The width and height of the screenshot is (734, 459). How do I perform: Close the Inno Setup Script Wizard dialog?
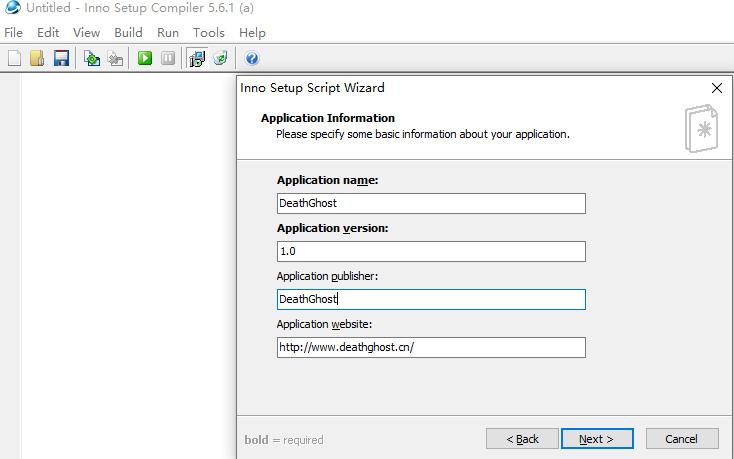716,88
